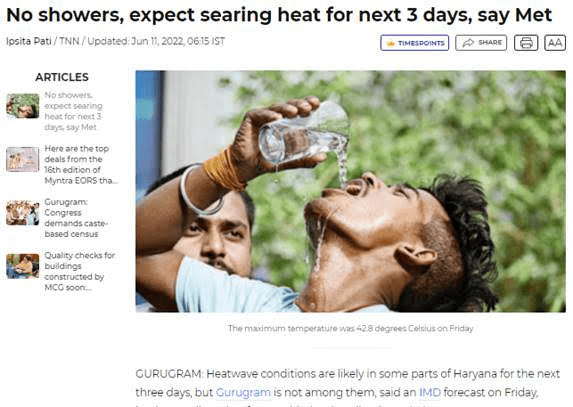Open 'Quality checks for buildings' MCG article
Viewport: 573px width, 407px height.
coord(79,271)
